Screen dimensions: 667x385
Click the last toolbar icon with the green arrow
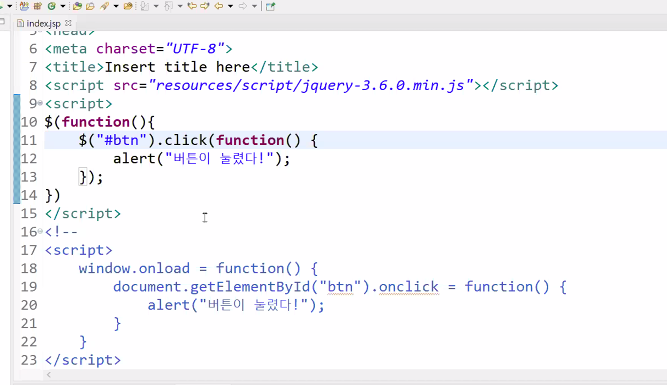point(270,6)
